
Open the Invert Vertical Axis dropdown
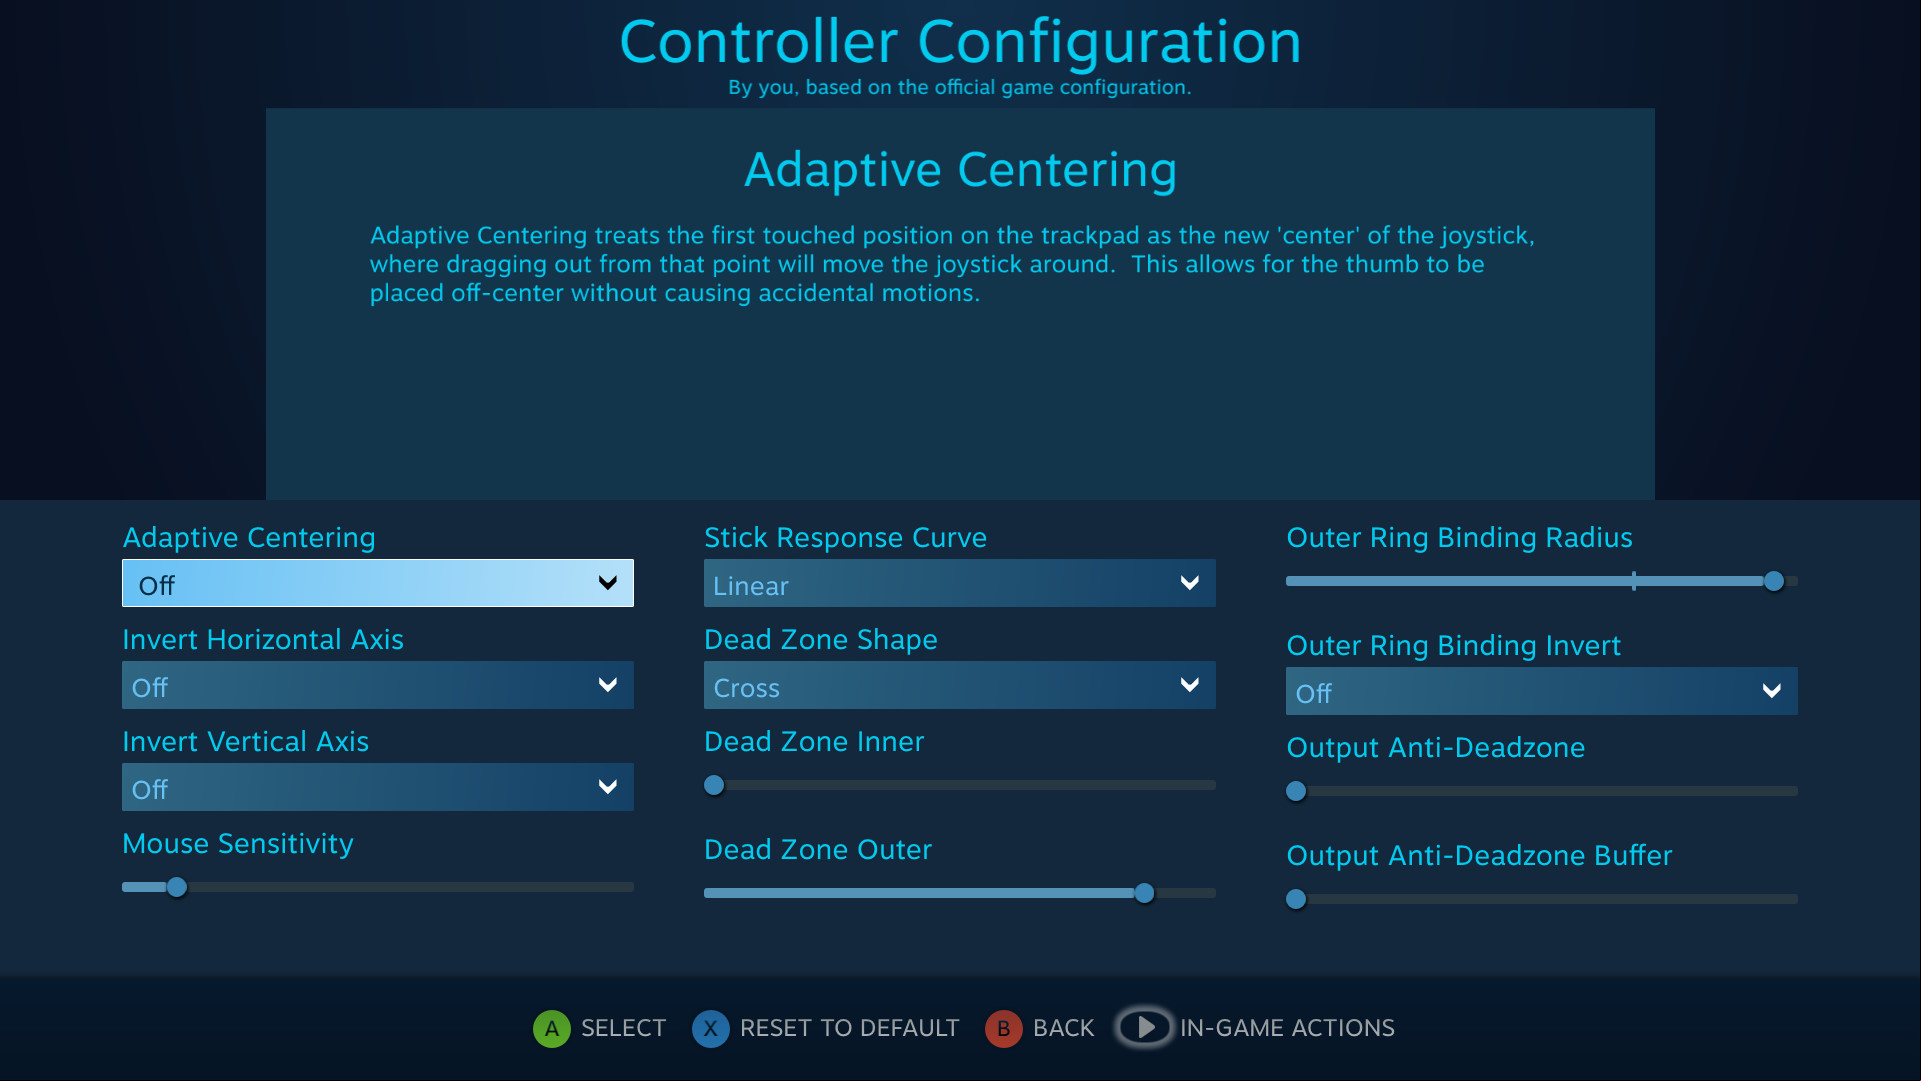click(378, 787)
